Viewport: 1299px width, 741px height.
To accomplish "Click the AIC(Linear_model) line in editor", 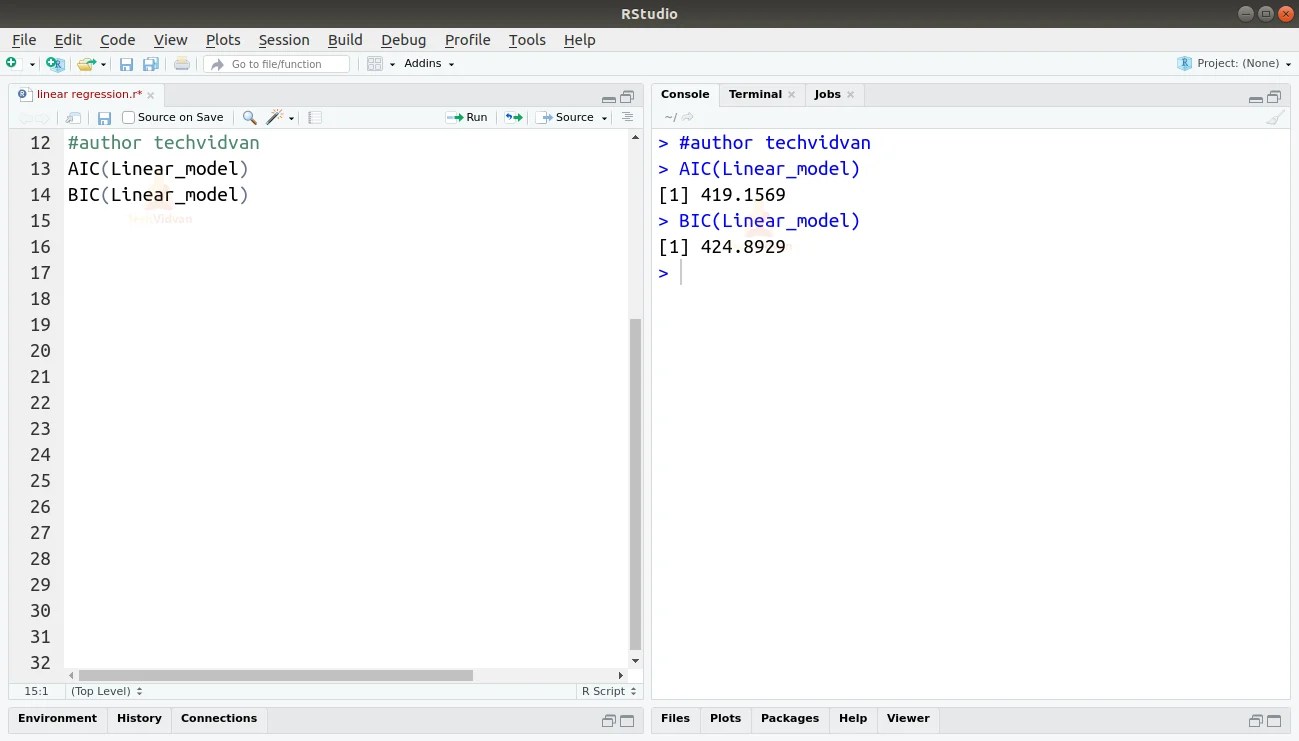I will (x=158, y=169).
